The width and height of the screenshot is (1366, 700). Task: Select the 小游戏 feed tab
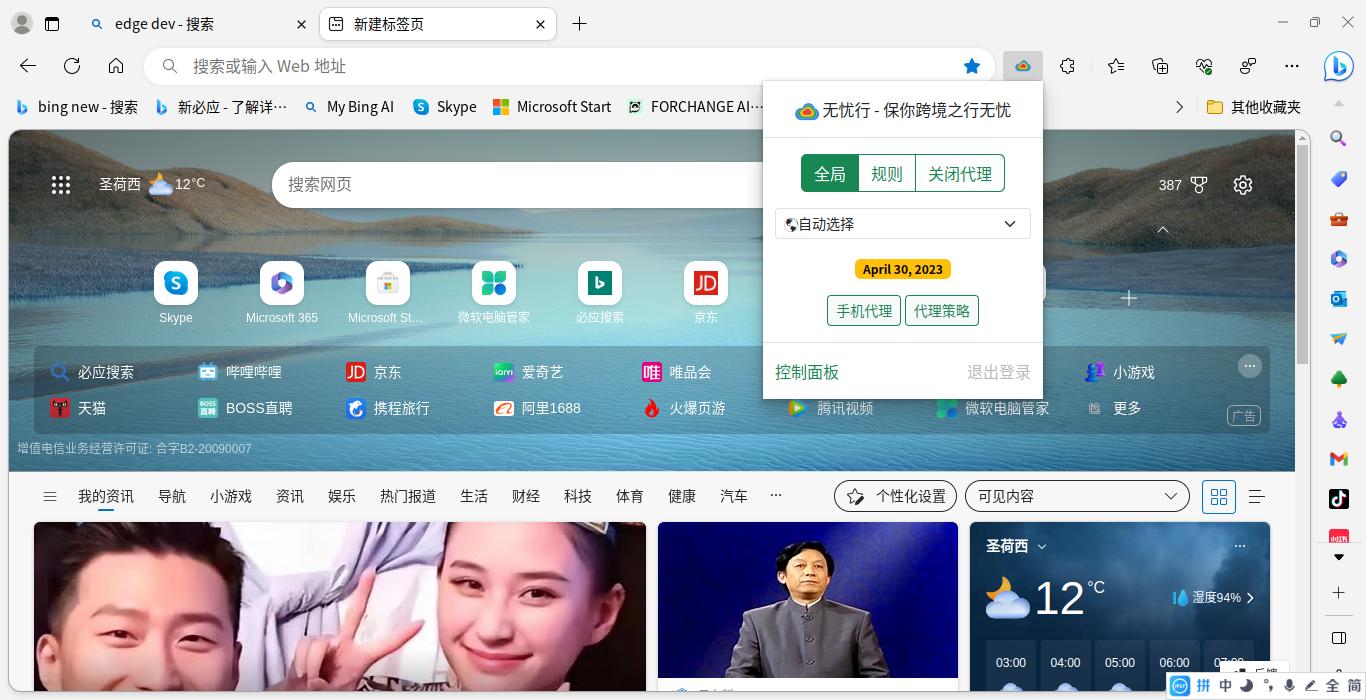(231, 496)
